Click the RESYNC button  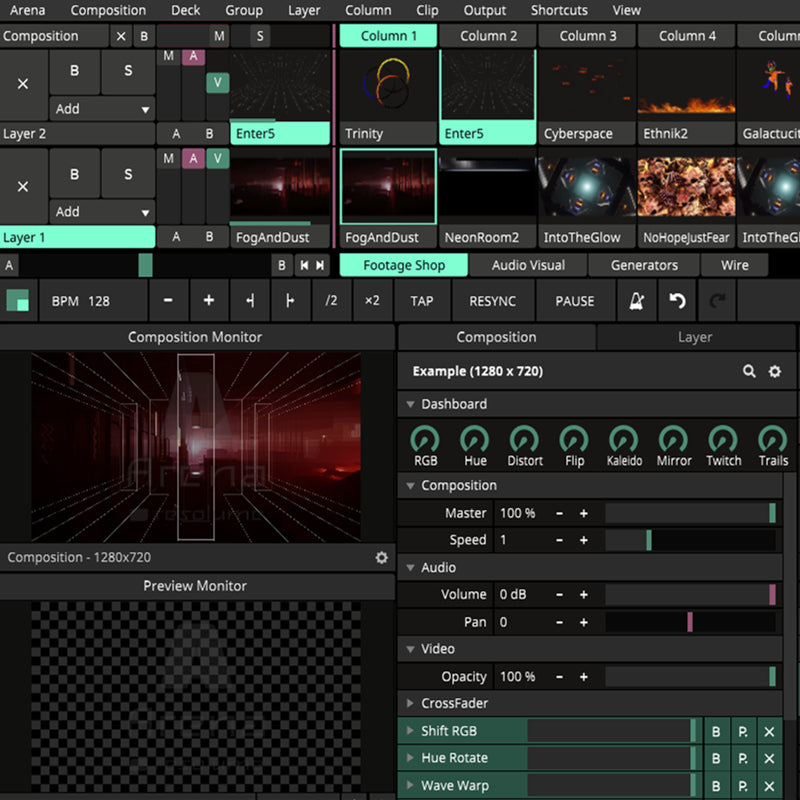coord(492,301)
